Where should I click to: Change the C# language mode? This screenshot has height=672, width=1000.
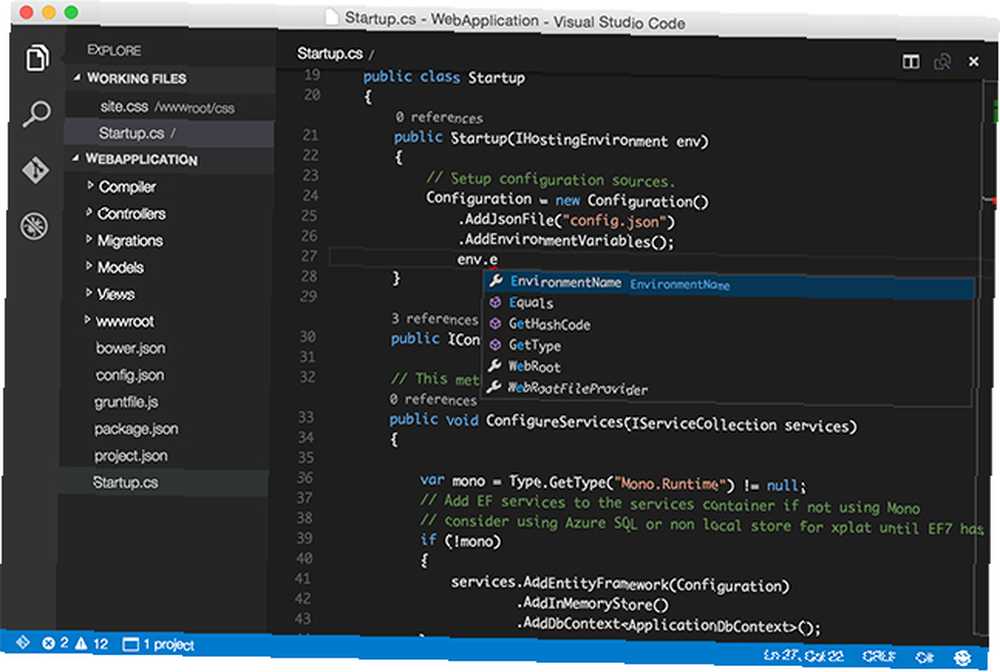pos(924,657)
